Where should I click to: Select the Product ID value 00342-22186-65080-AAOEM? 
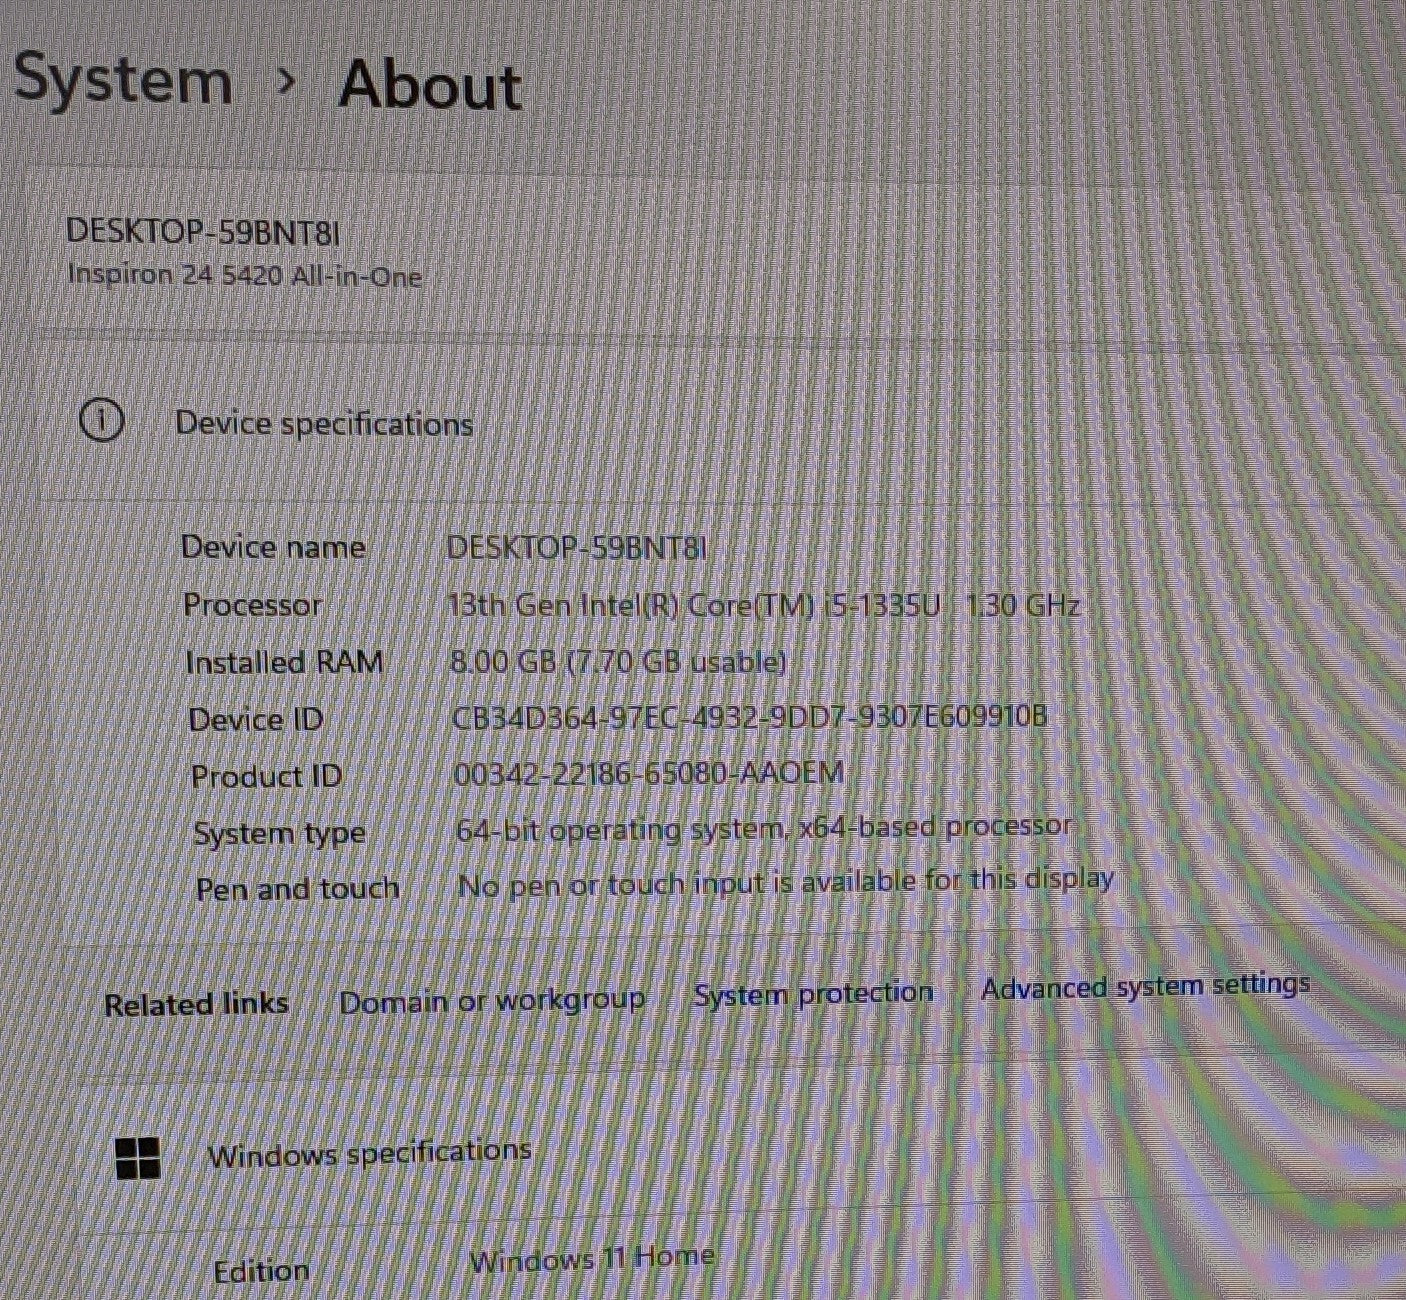pyautogui.click(x=649, y=773)
